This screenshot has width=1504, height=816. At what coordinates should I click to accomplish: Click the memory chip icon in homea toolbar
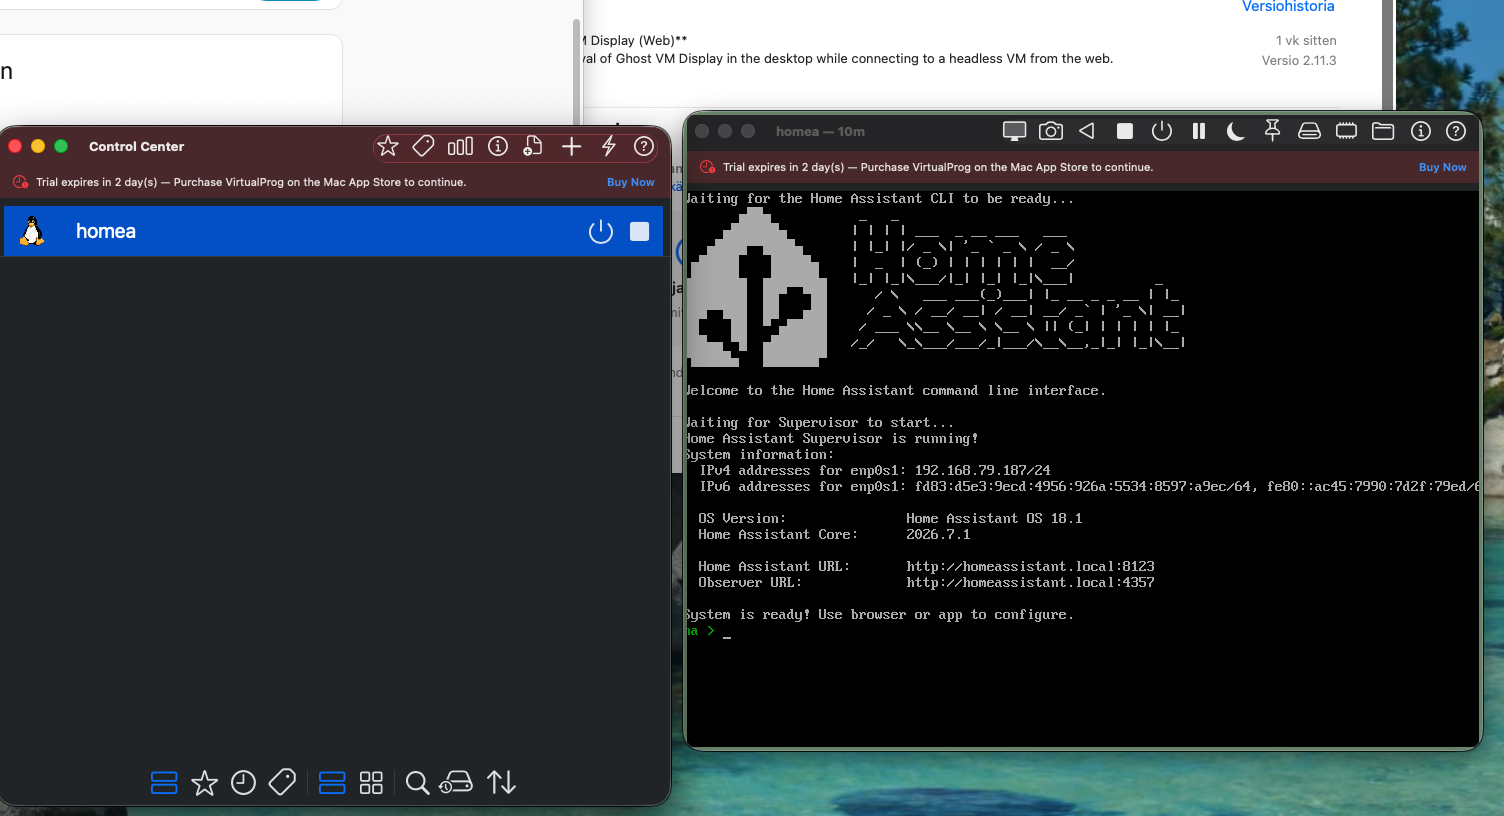[x=1346, y=131]
